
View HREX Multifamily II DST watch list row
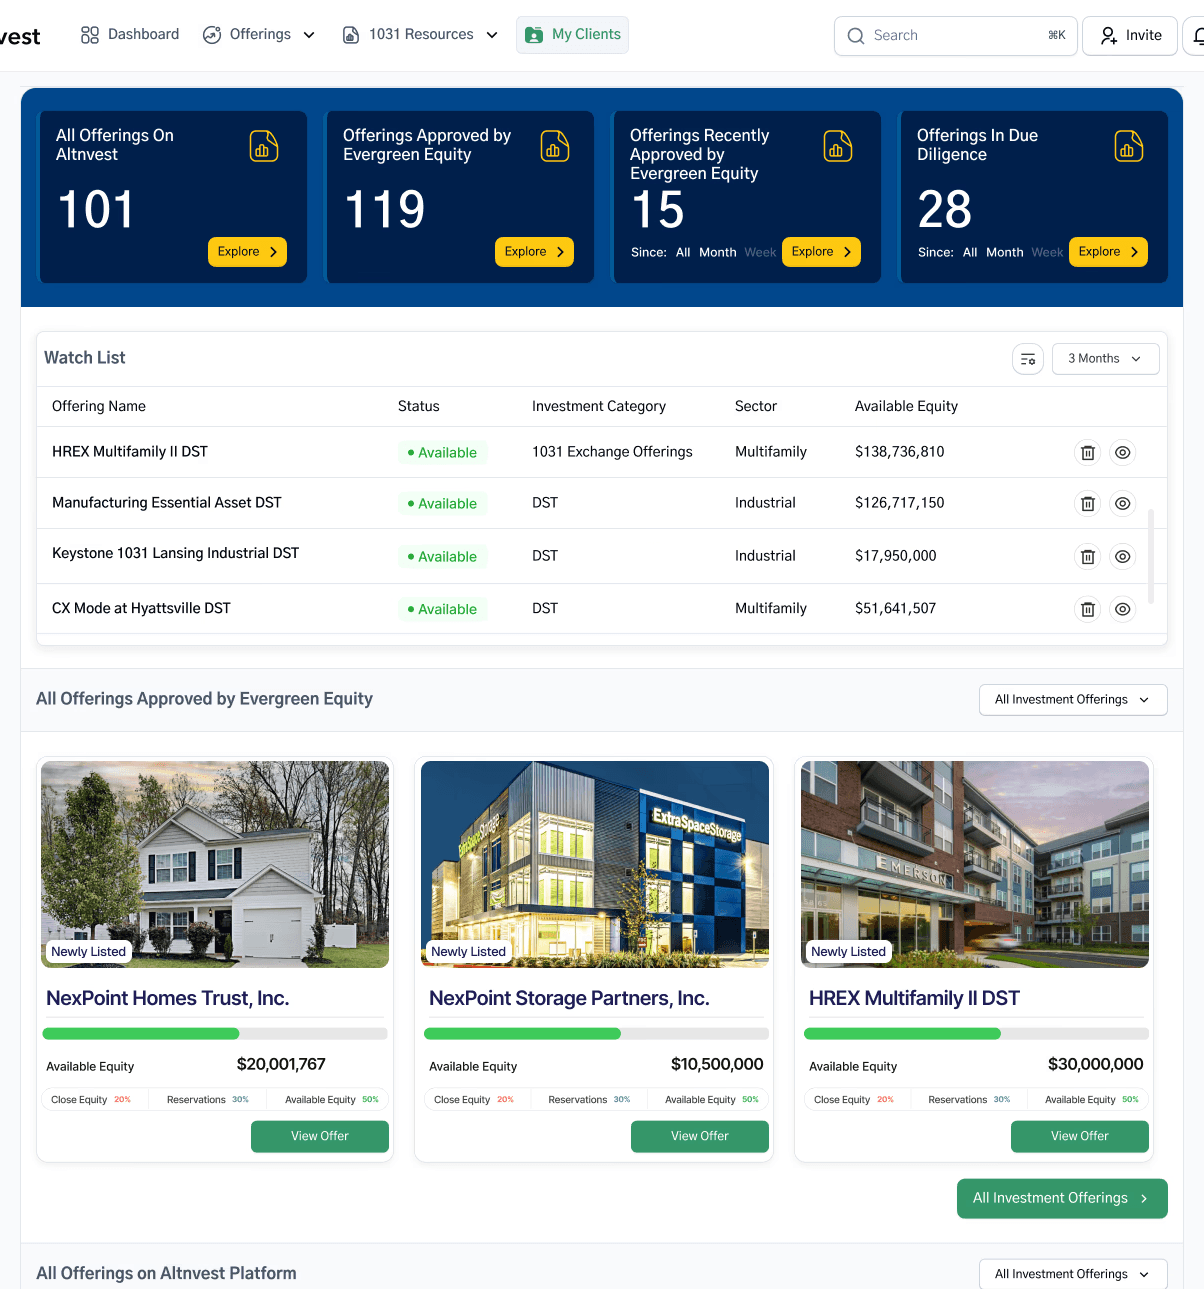pos(1123,453)
